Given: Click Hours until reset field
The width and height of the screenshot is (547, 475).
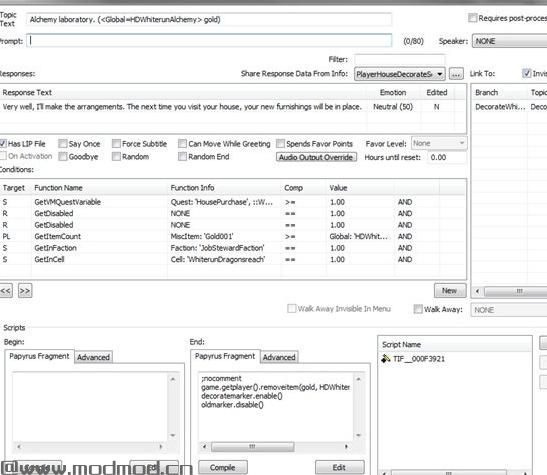Looking at the screenshot, I should pos(447,157).
